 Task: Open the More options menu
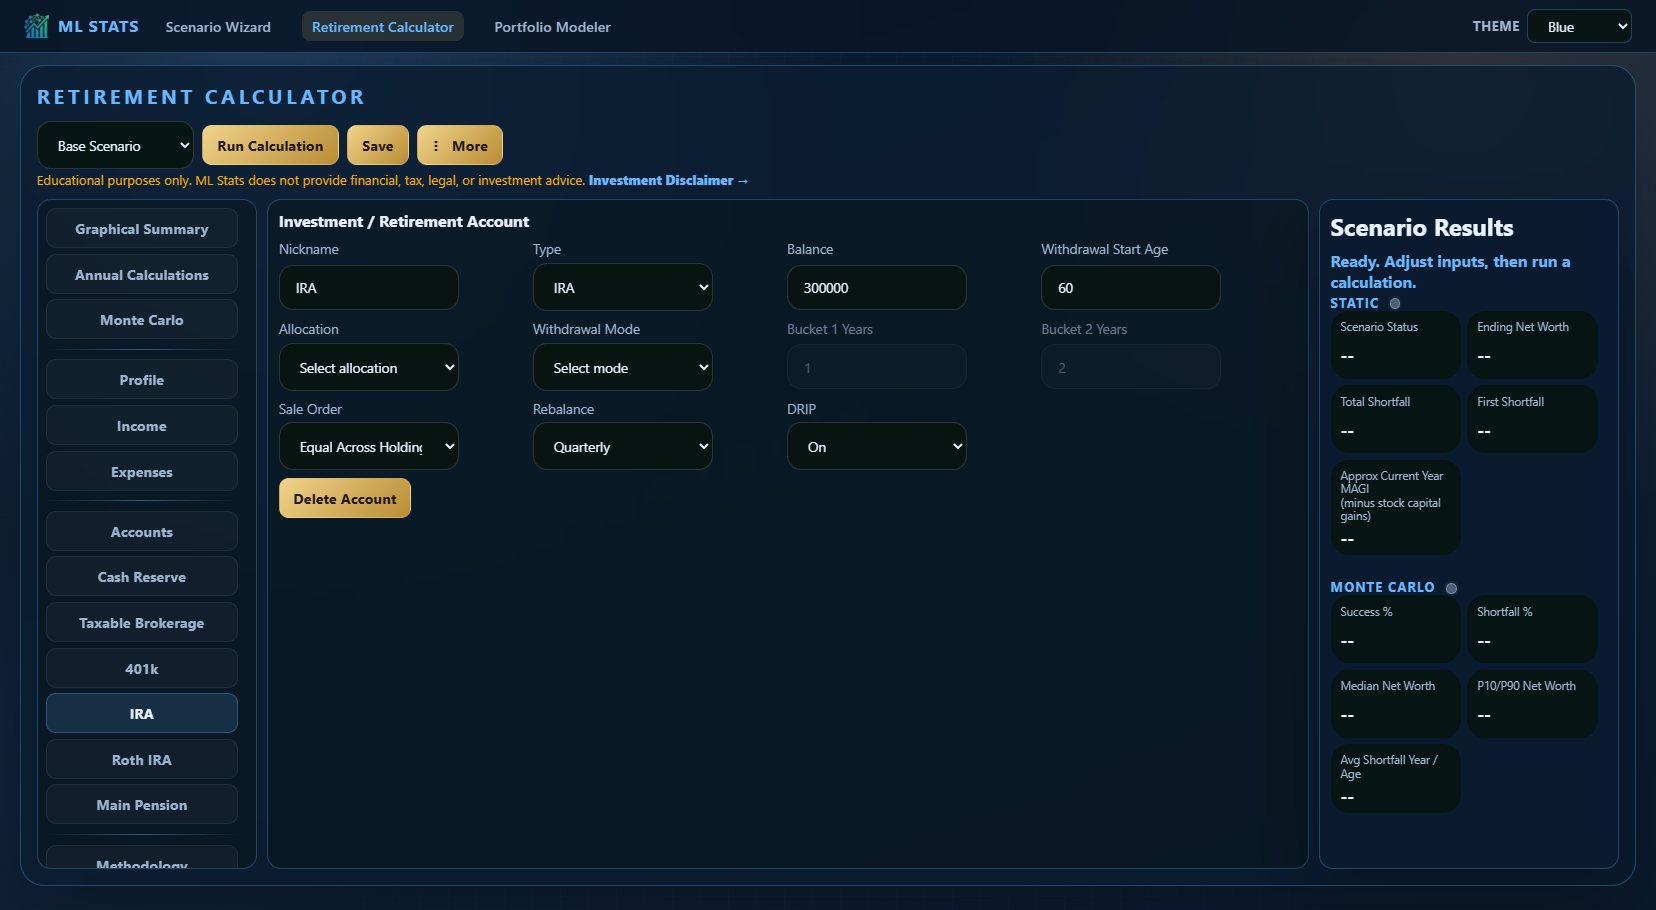coord(460,146)
